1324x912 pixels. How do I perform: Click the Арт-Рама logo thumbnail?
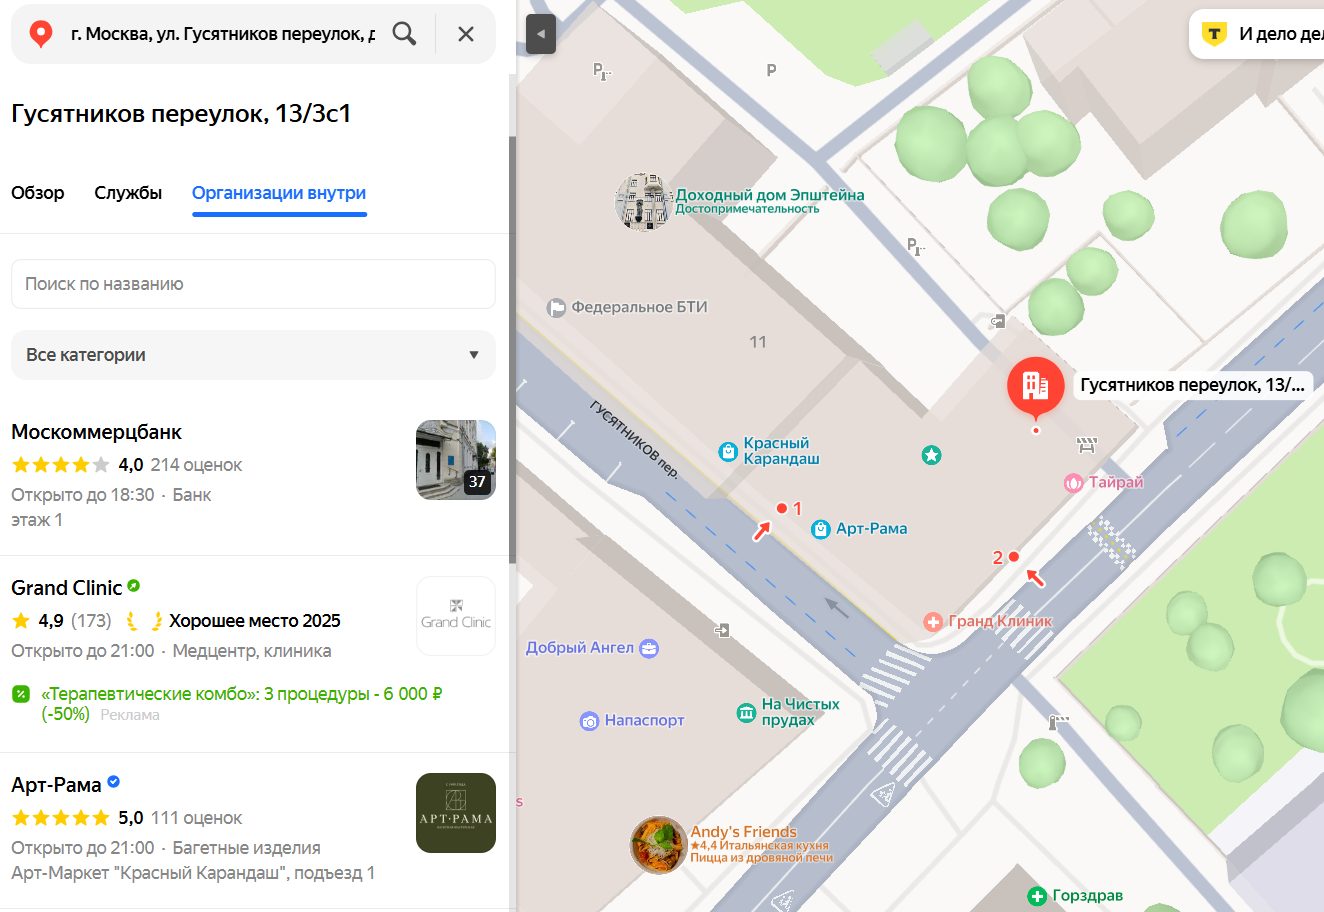[456, 813]
